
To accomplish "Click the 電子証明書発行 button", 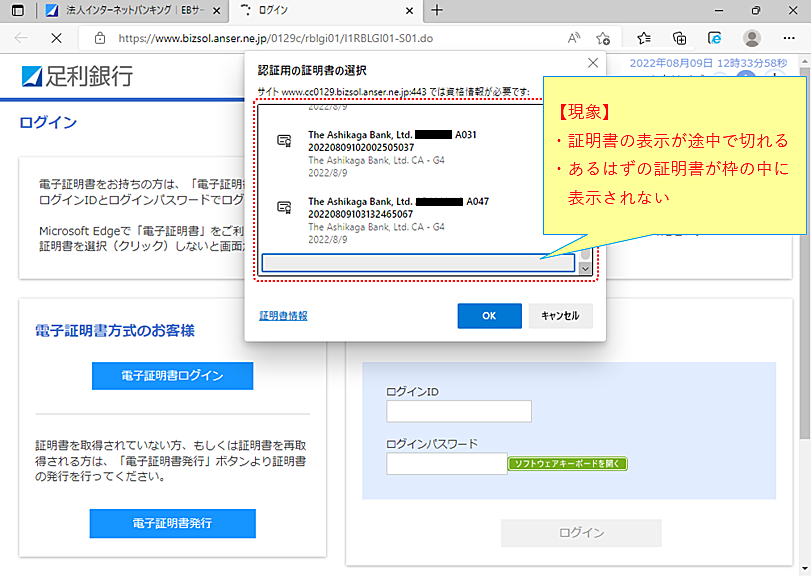I will pos(172,523).
